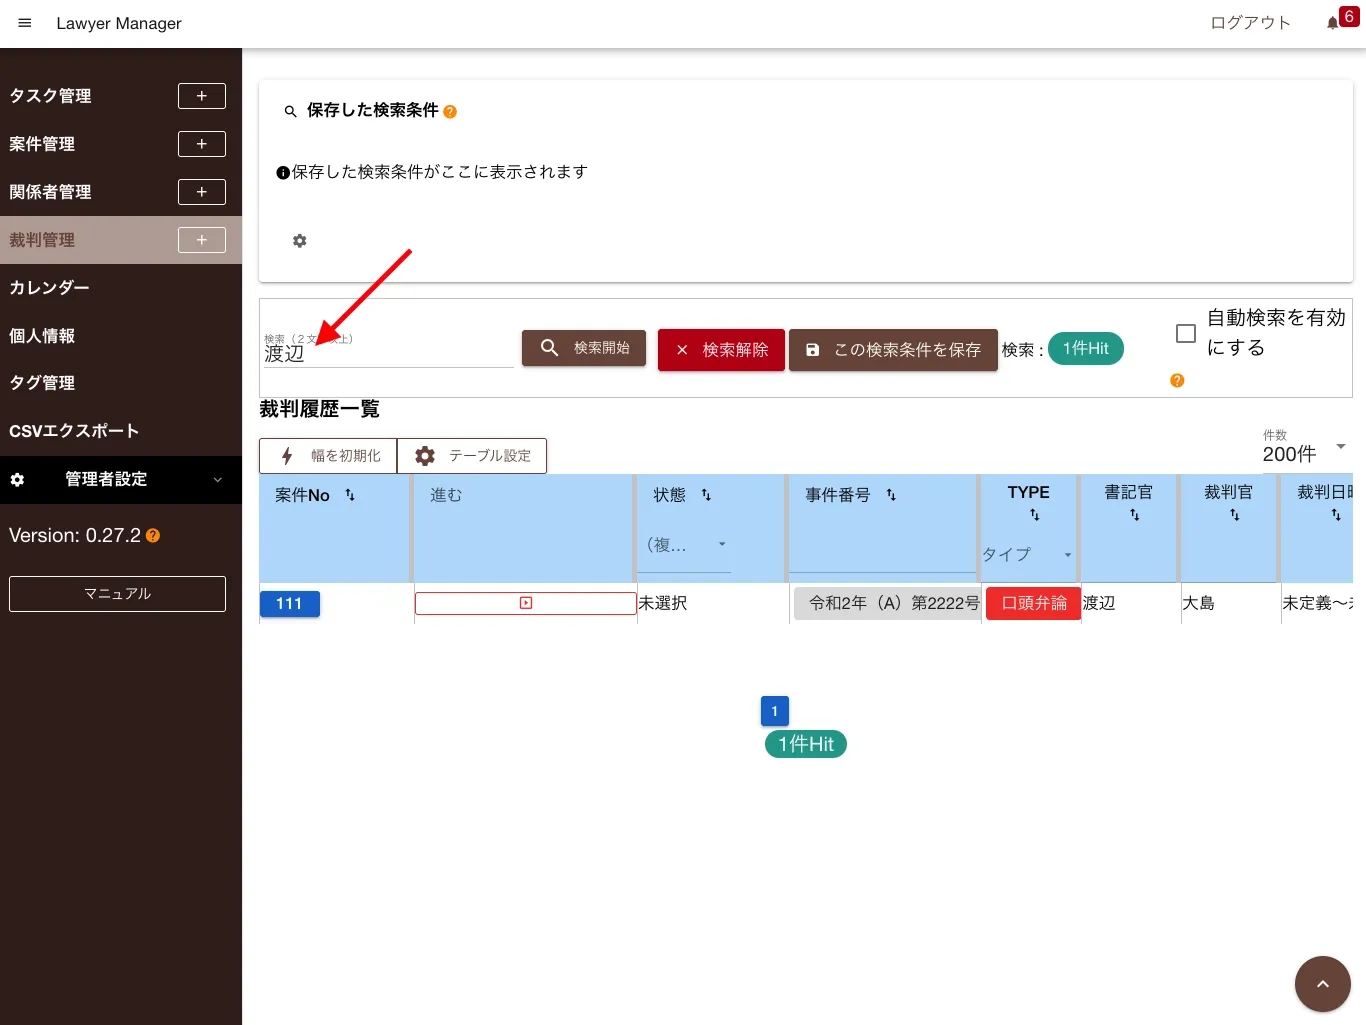
Task: Sort by 書記官 column arrows
Action: point(1135,515)
